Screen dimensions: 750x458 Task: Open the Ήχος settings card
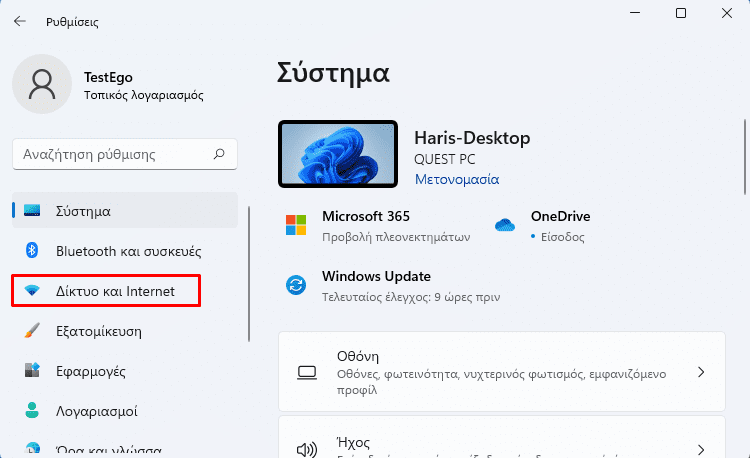pos(502,437)
